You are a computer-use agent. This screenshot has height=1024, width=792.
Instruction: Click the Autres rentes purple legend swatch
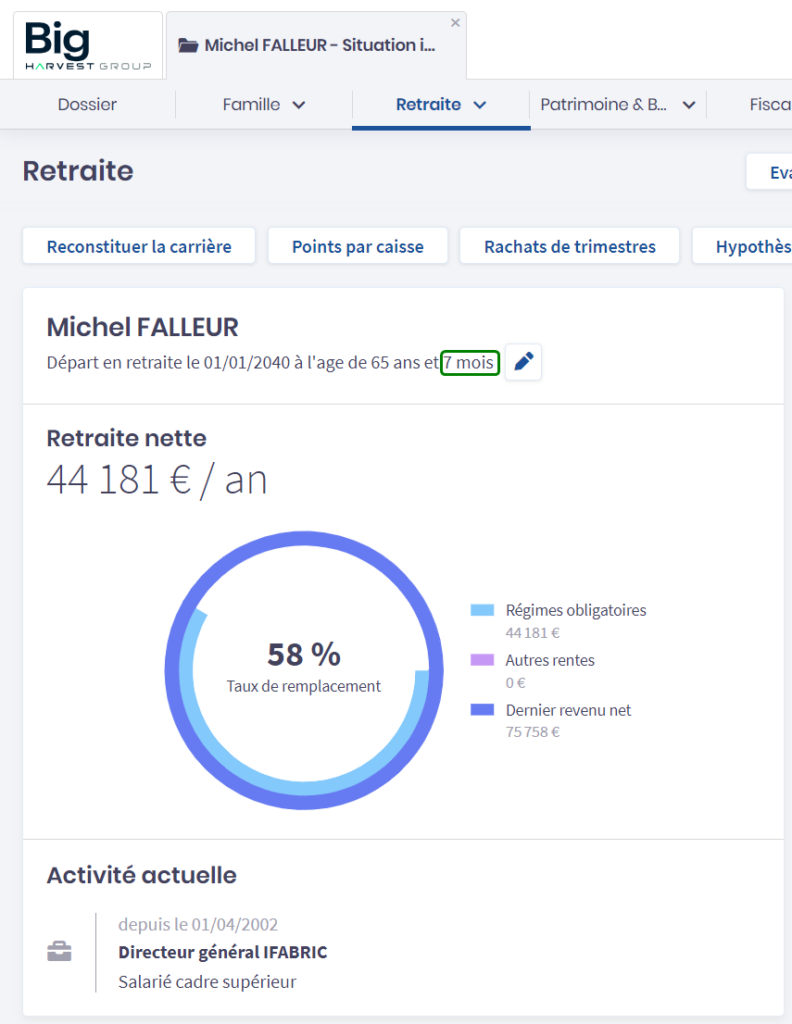point(482,660)
